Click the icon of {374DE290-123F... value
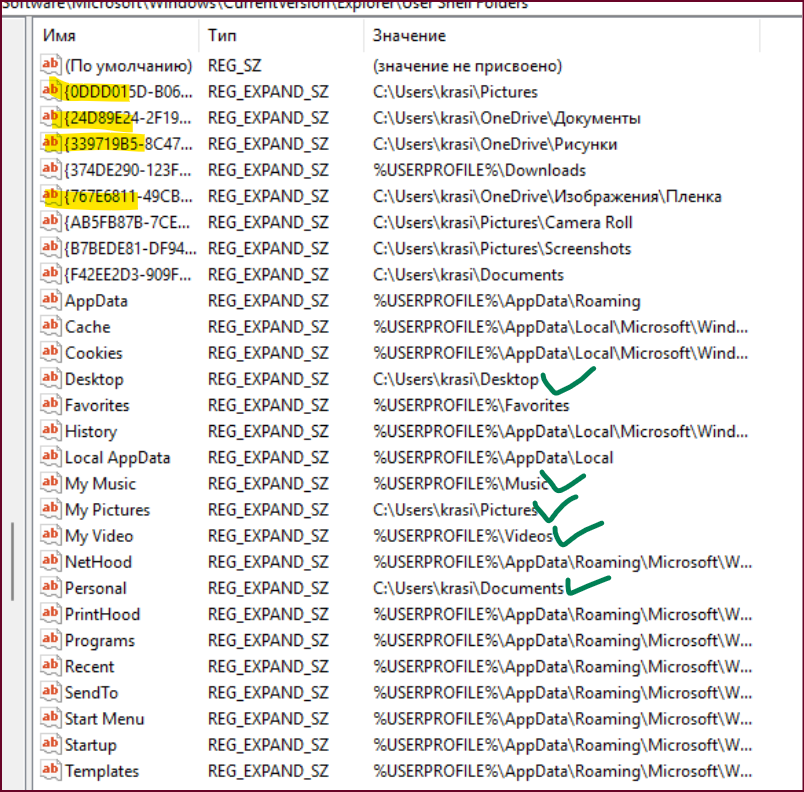 point(50,170)
